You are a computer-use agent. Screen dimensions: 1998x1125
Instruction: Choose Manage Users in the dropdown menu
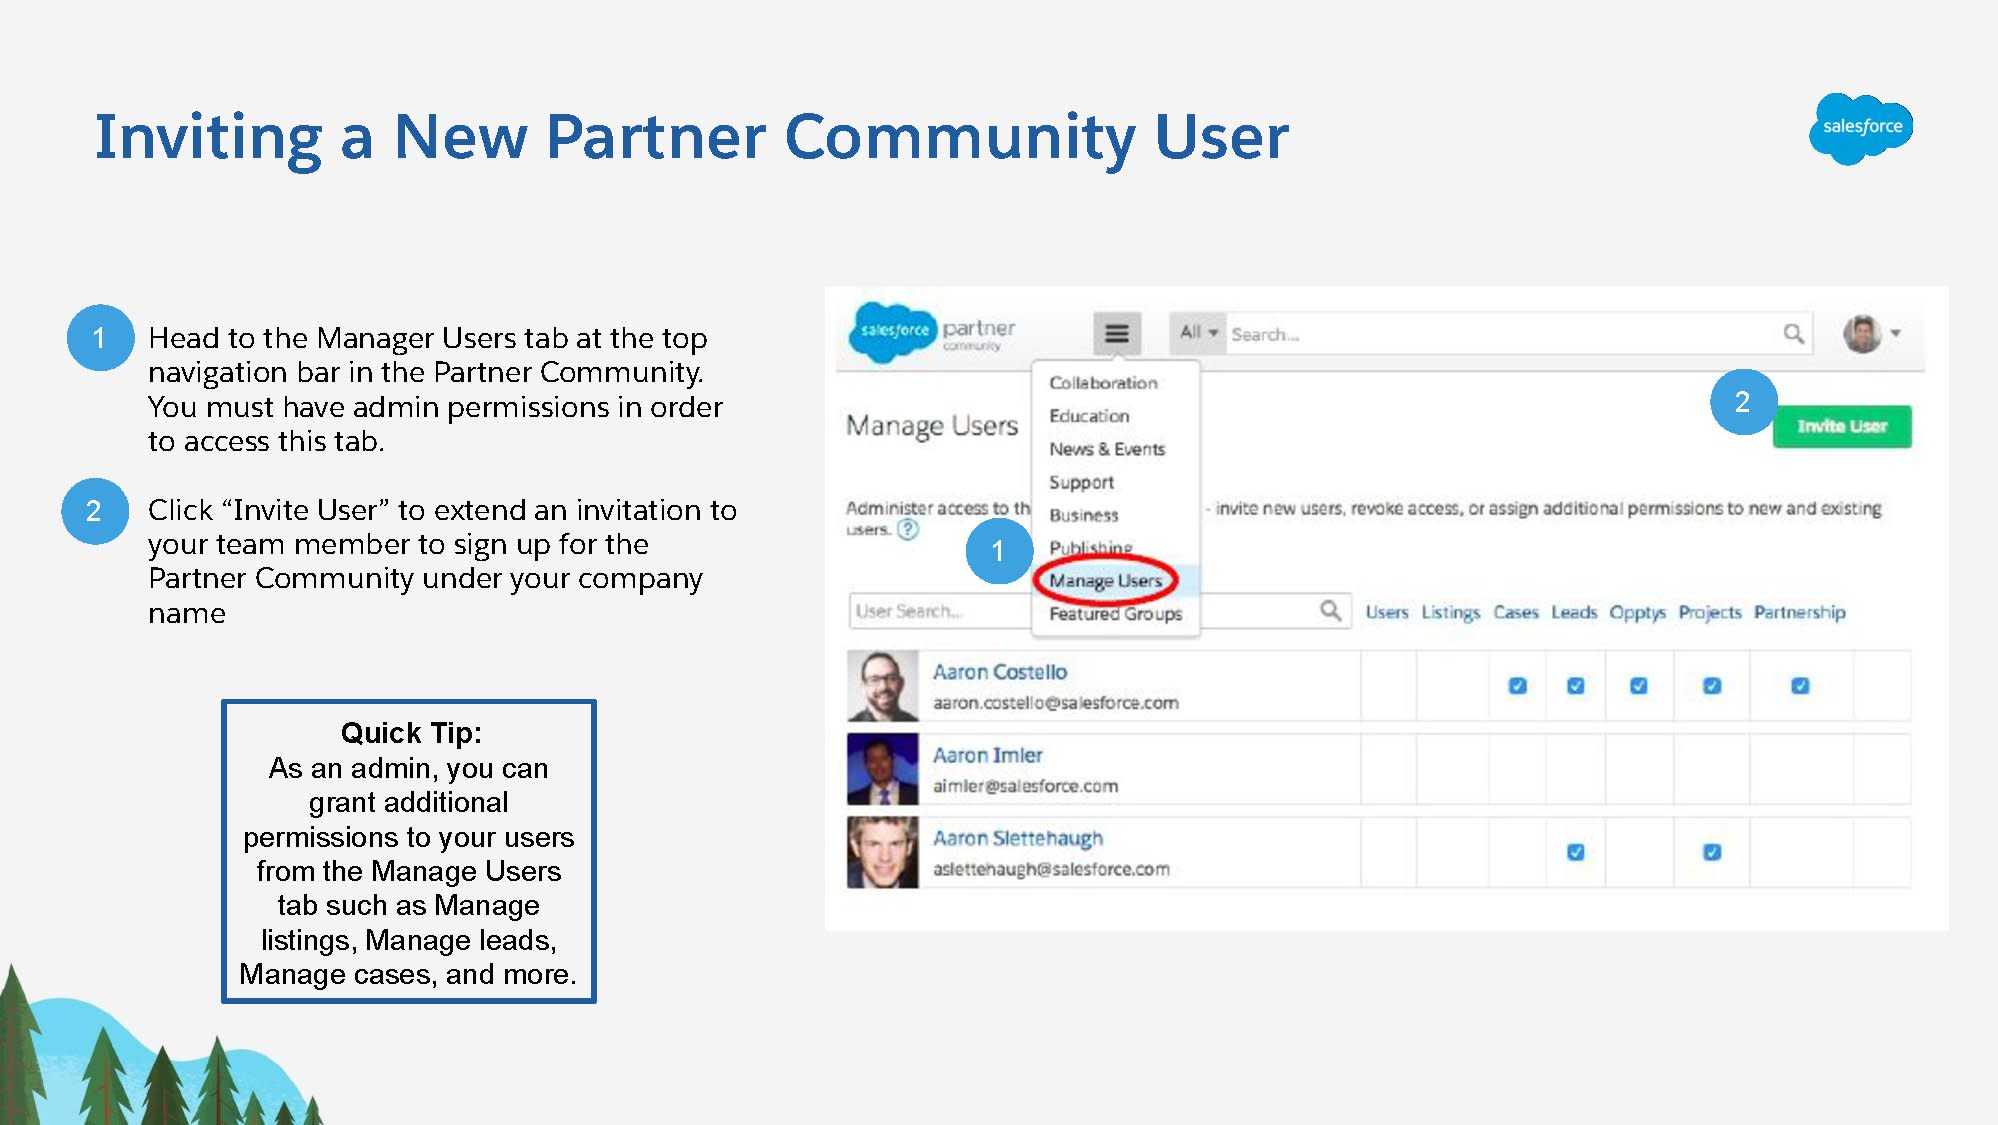click(x=1105, y=581)
